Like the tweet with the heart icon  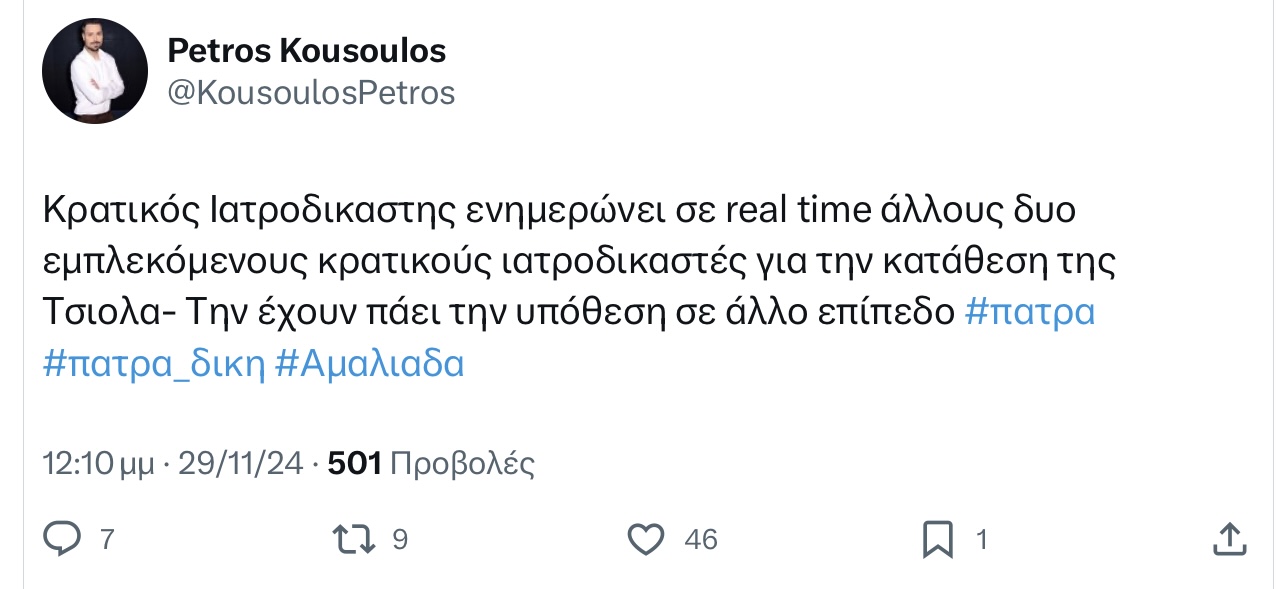(646, 540)
